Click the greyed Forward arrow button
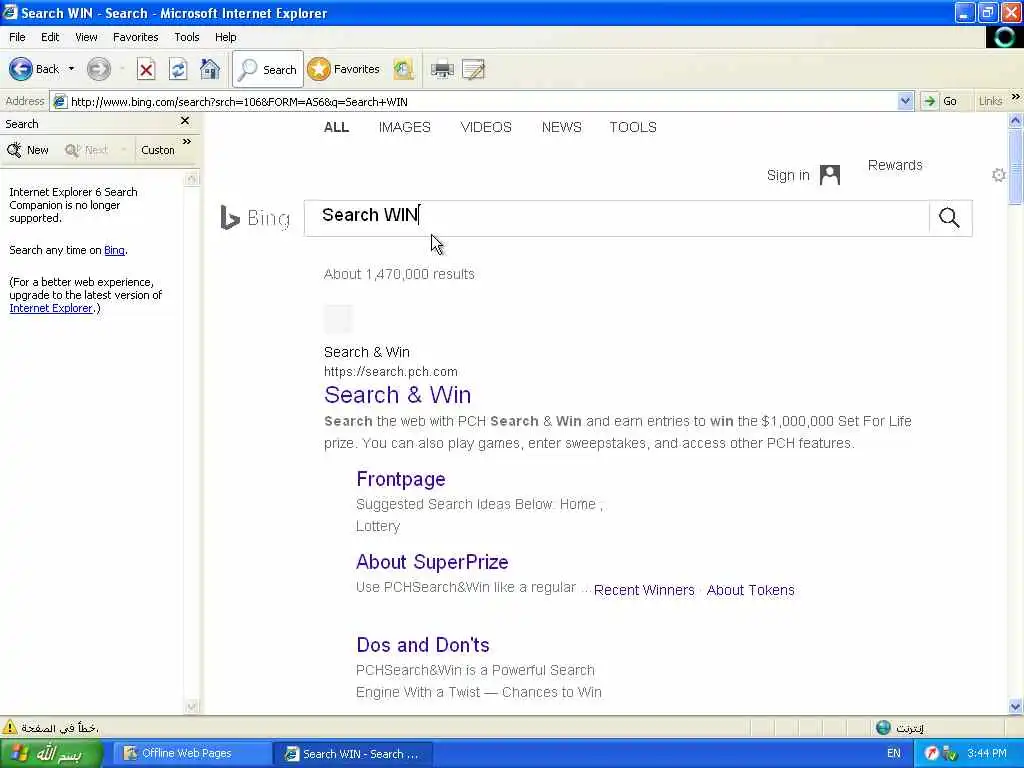Image resolution: width=1024 pixels, height=768 pixels. tap(99, 69)
